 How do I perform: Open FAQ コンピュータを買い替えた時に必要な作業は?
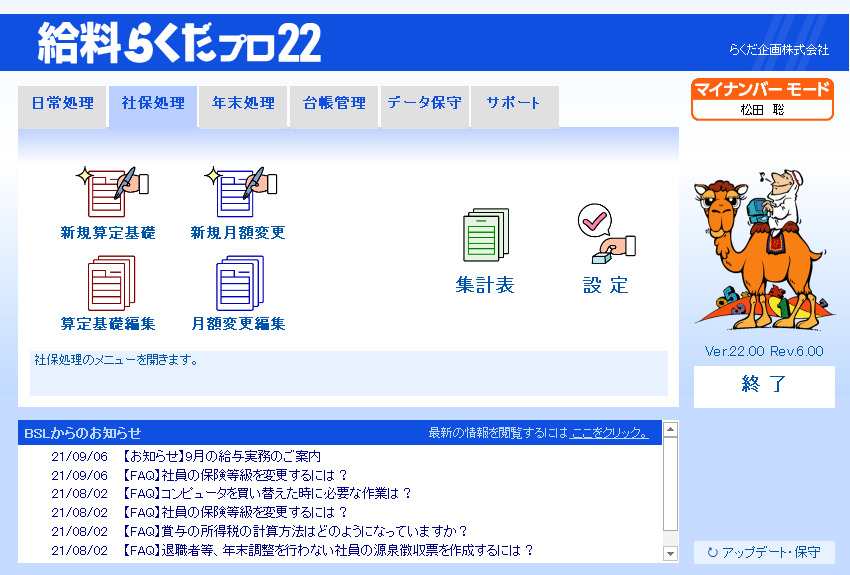(x=266, y=494)
